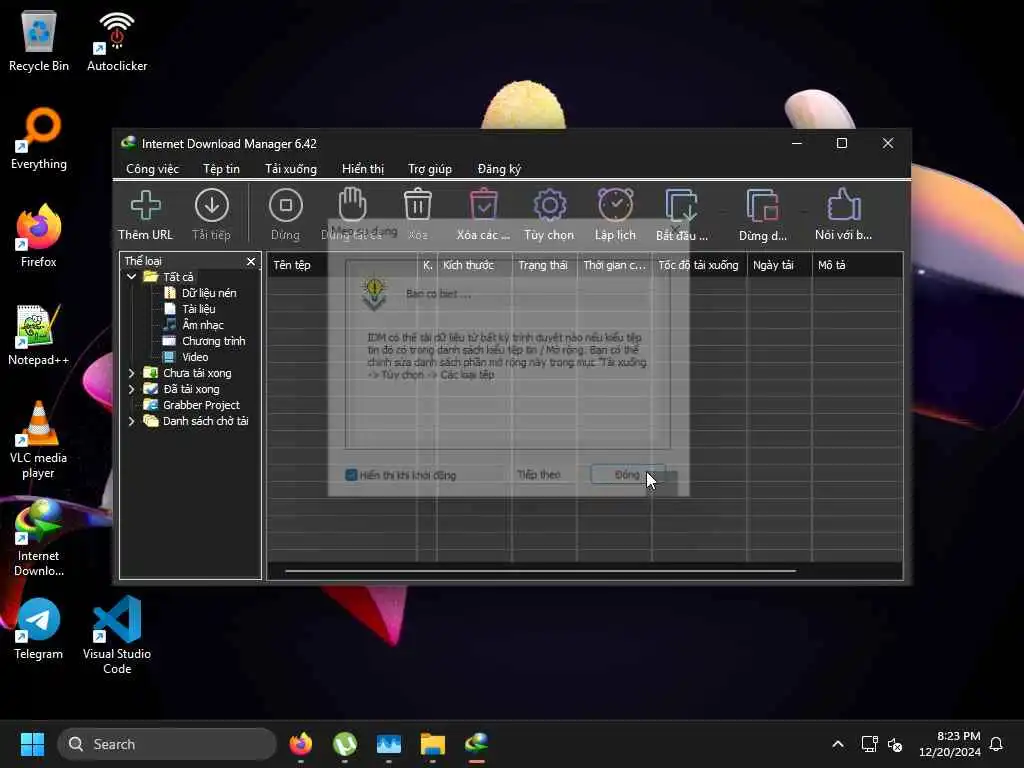Click the taskbar Search box
Screen dimensions: 1024x768
167,744
